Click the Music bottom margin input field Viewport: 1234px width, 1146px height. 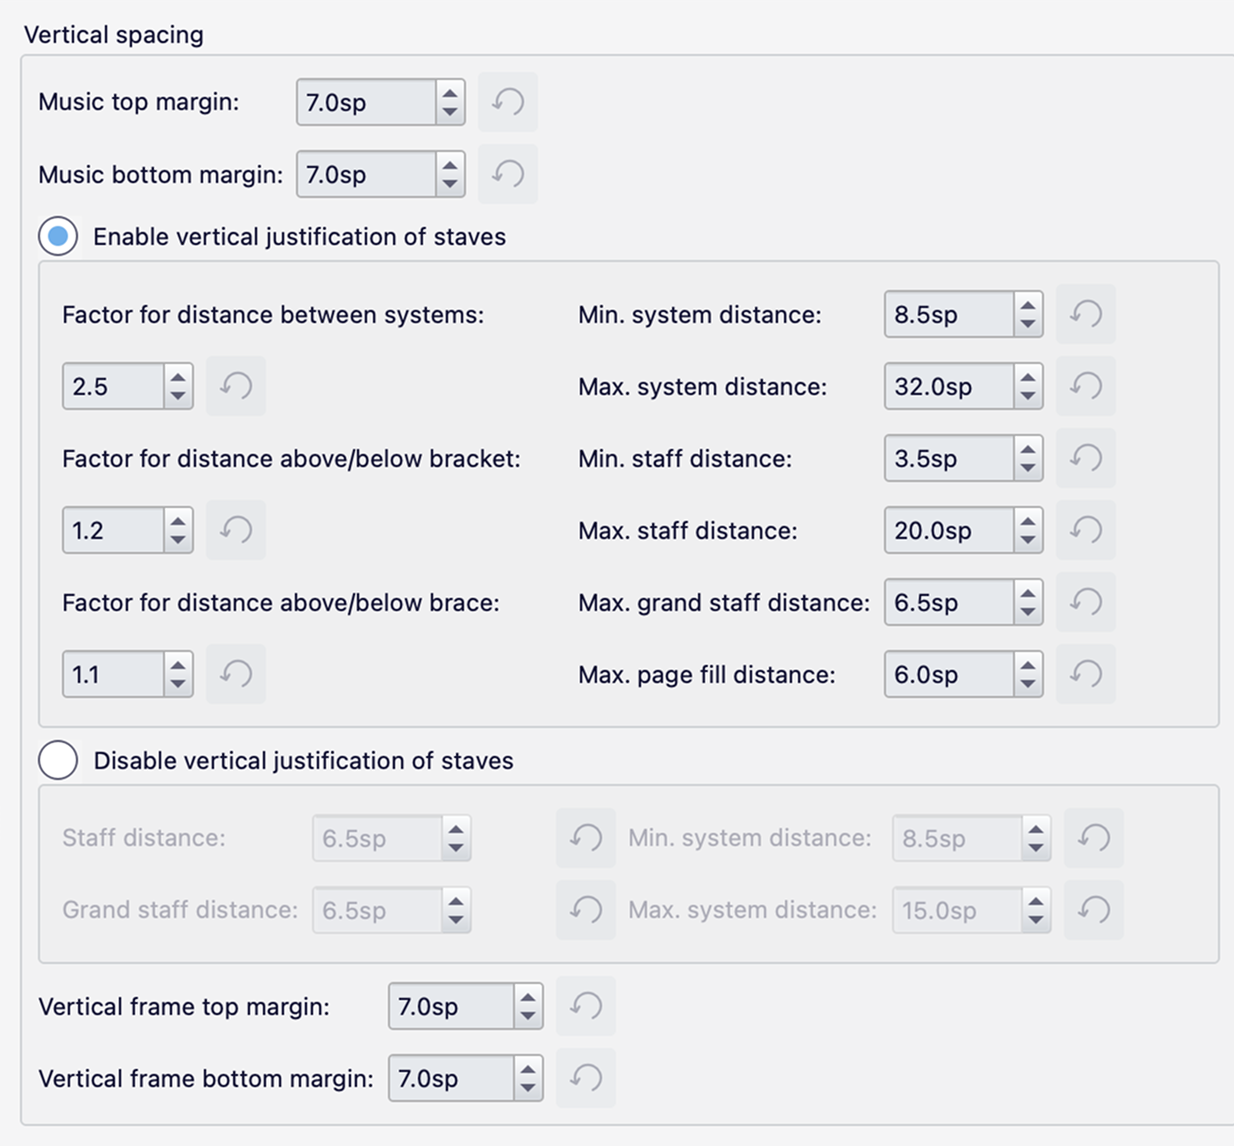366,174
